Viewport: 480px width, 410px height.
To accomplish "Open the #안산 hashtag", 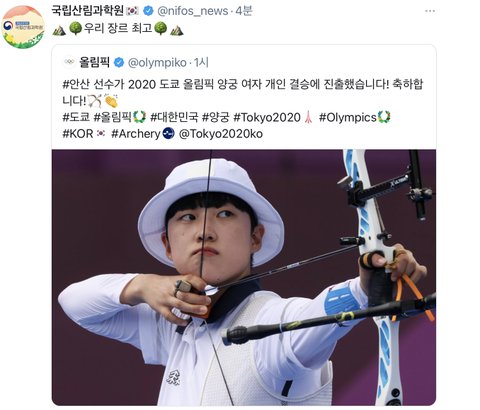I will point(76,84).
